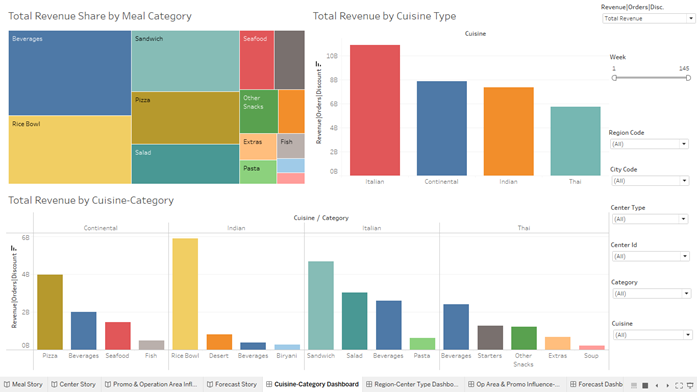Open Op Area & Promo Influence tab

(x=514, y=384)
